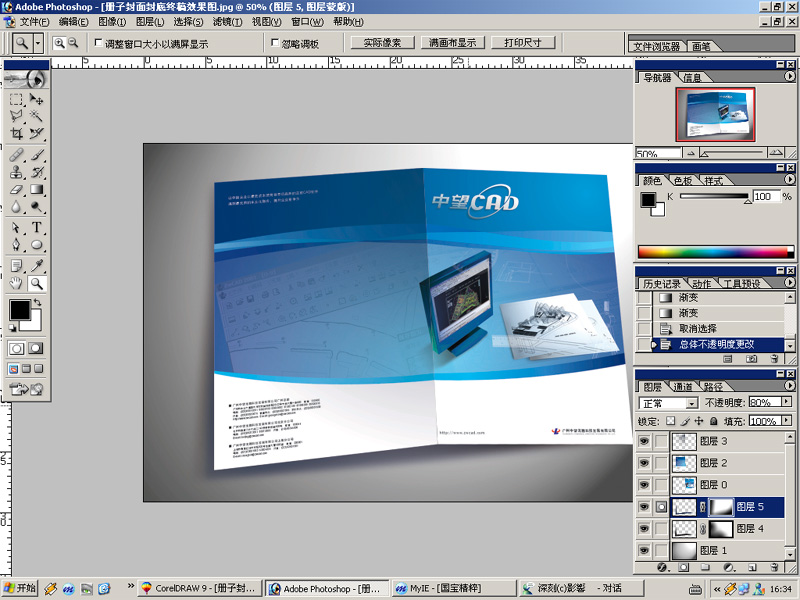Select the Eraser tool
800x600 pixels.
[16, 189]
